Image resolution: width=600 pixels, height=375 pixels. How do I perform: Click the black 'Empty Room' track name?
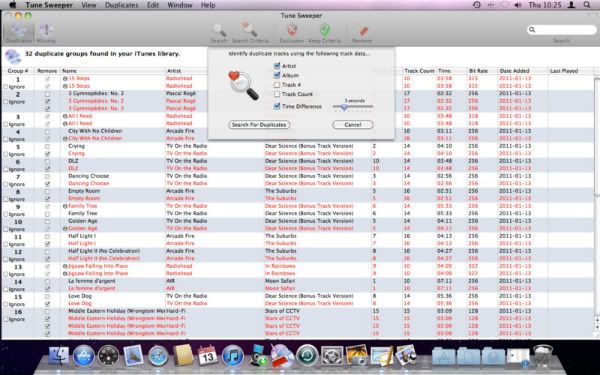pyautogui.click(x=84, y=191)
